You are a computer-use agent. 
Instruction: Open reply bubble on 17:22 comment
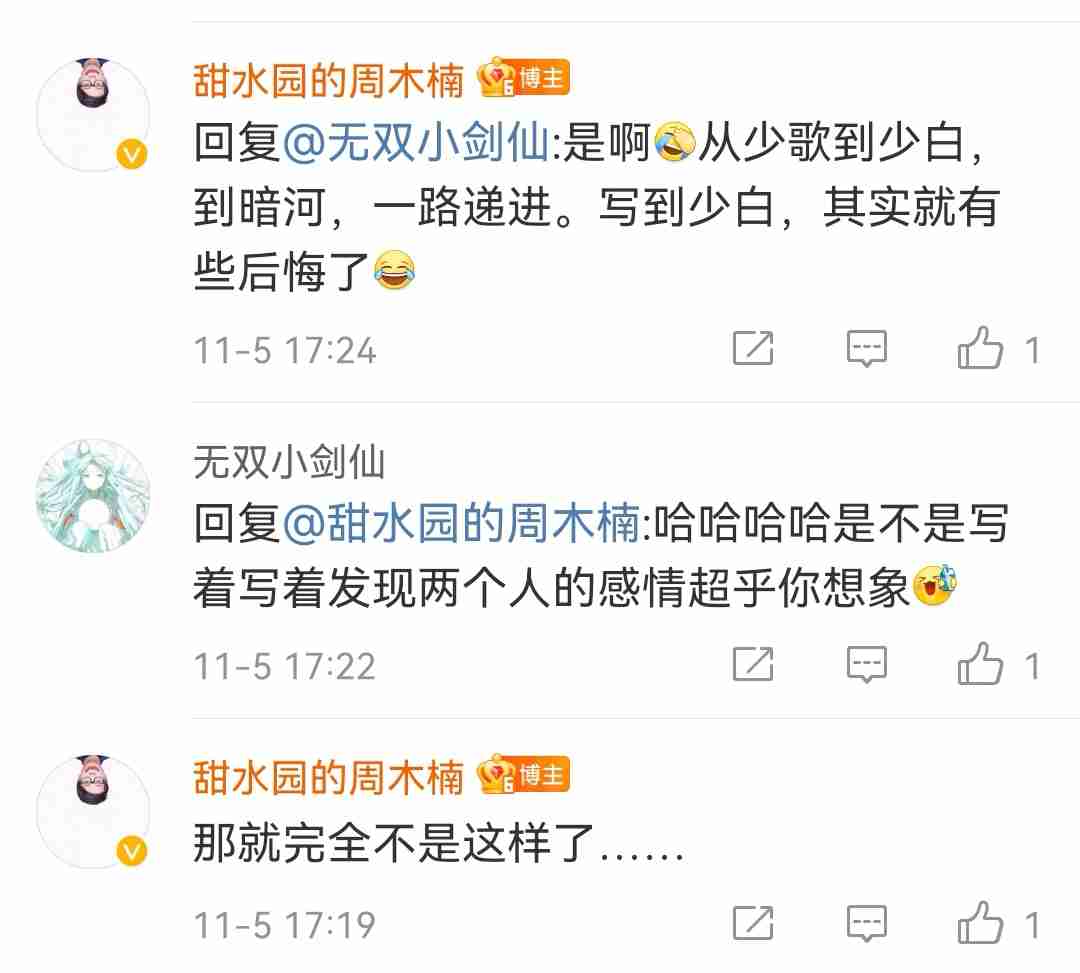866,665
